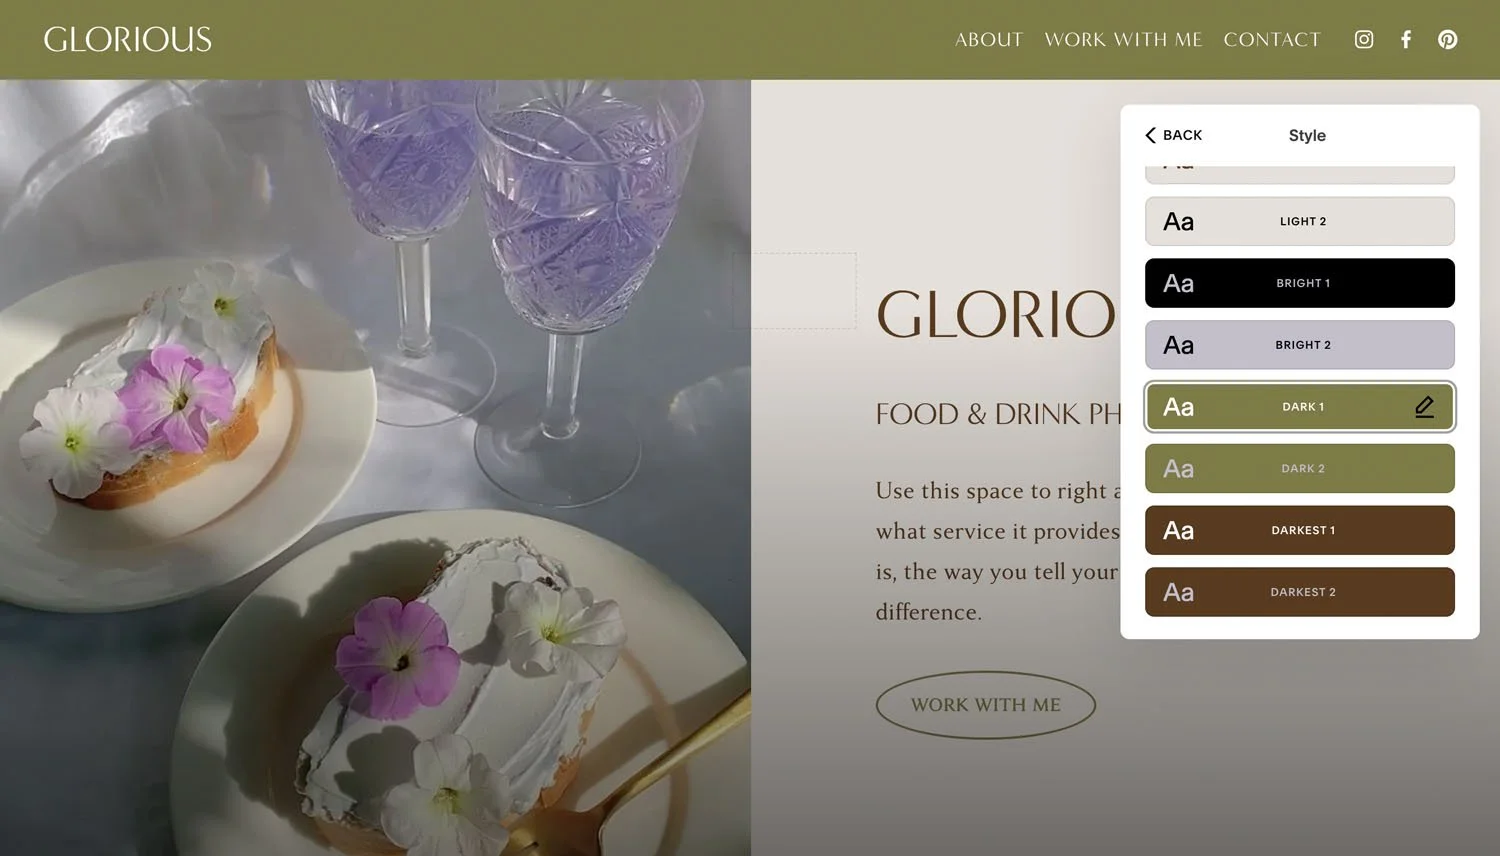
Task: Click the Food & Drink subheading text
Action: tap(998, 414)
